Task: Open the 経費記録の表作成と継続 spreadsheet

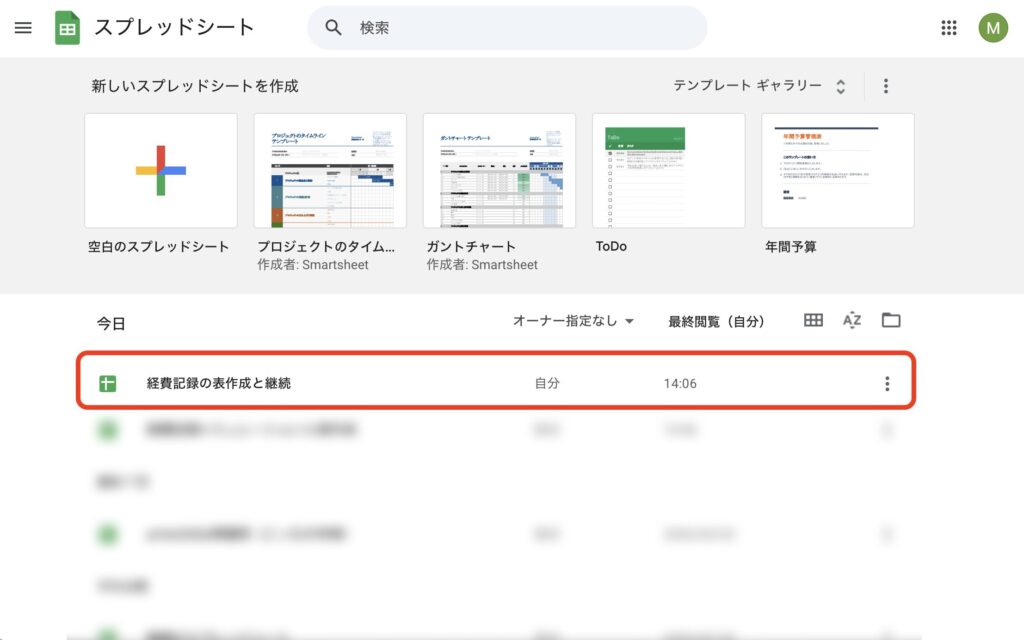Action: pos(219,383)
